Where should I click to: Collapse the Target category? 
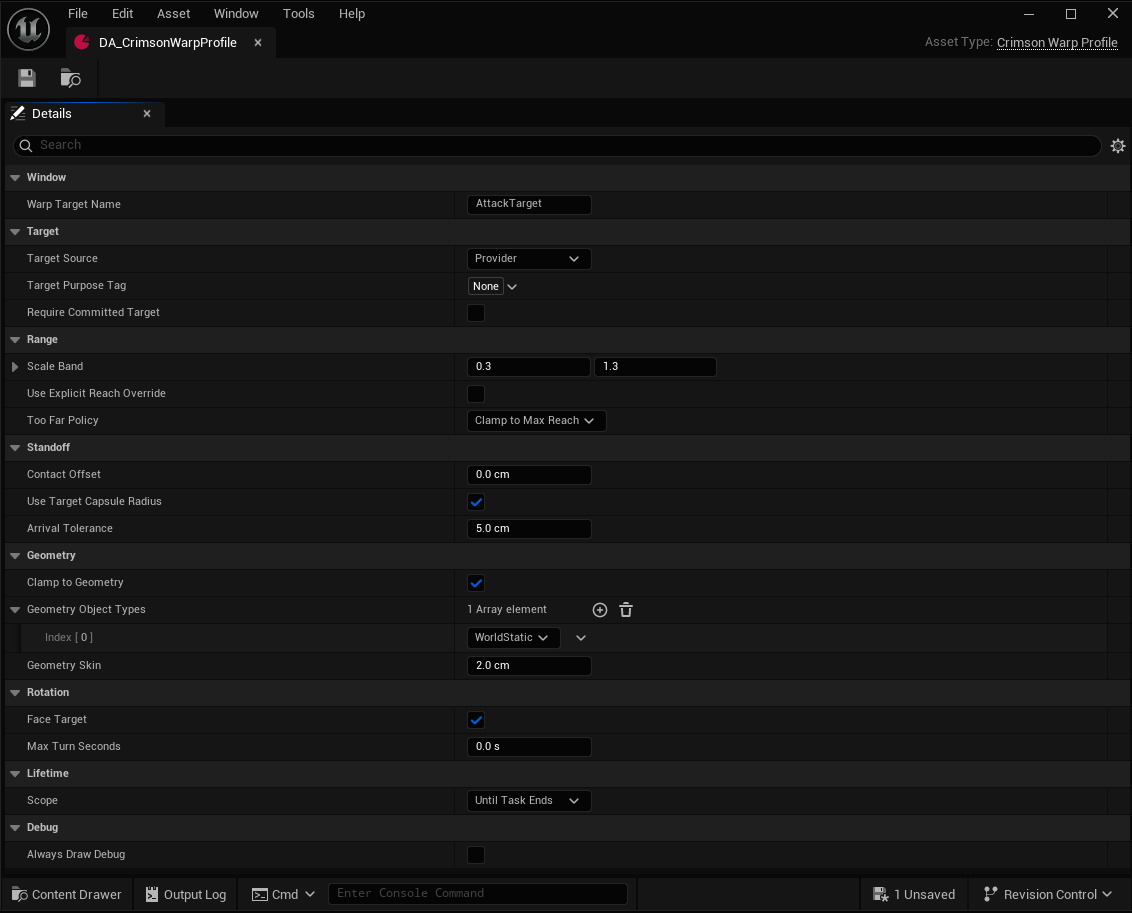[14, 232]
